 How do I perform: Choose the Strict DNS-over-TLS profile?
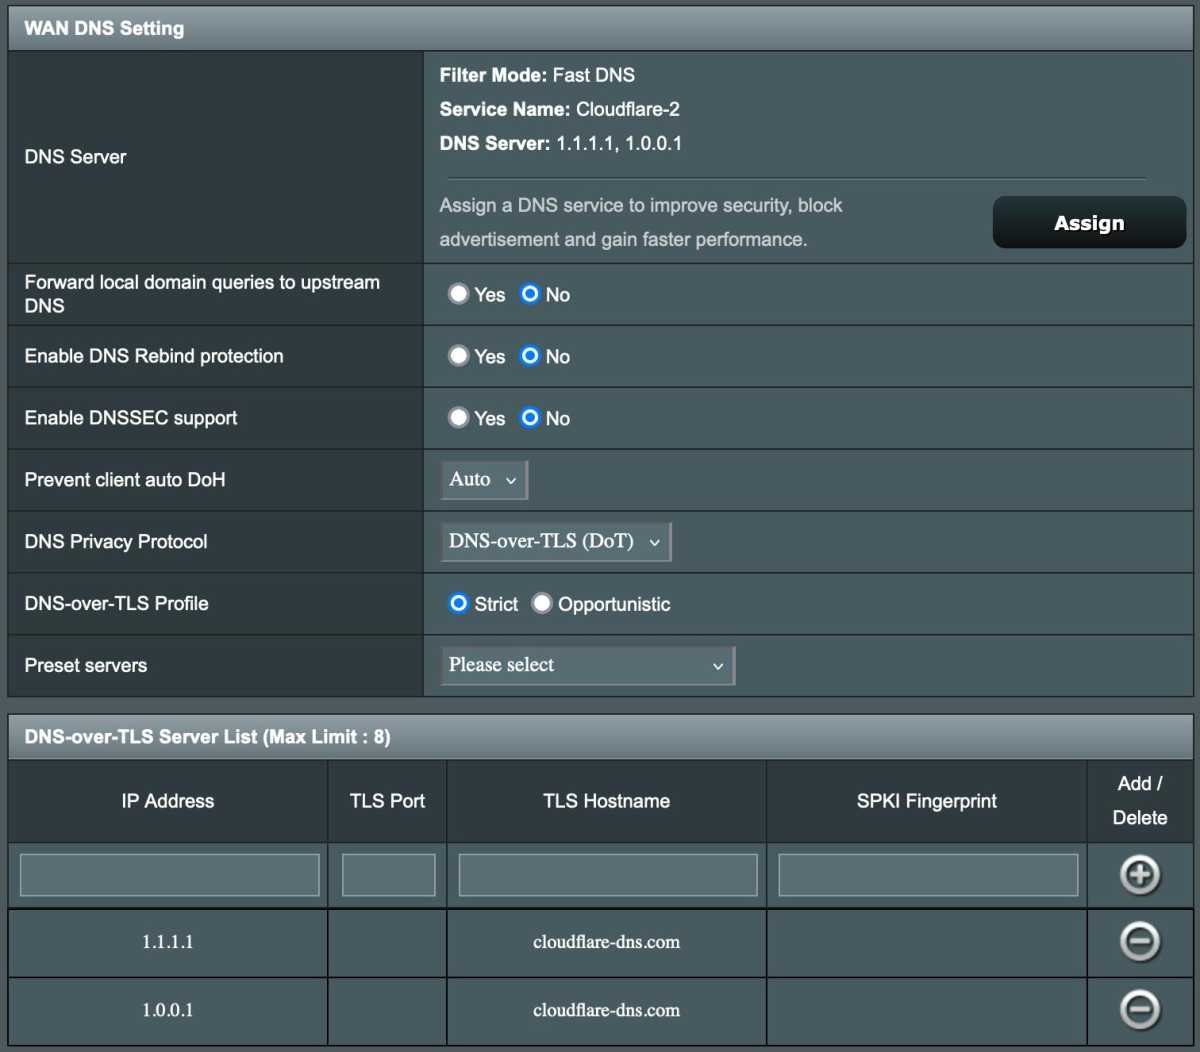pyautogui.click(x=458, y=603)
